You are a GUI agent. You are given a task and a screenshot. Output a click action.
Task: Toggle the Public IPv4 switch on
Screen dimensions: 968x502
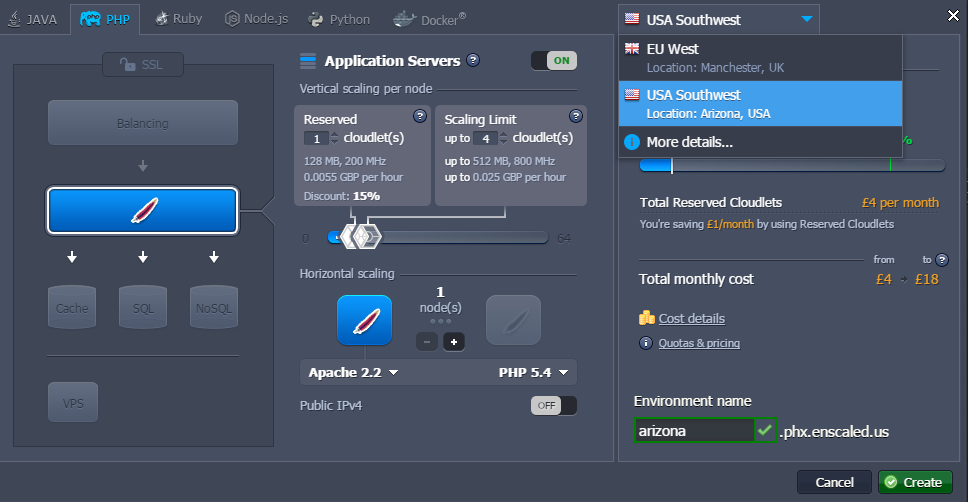point(554,406)
